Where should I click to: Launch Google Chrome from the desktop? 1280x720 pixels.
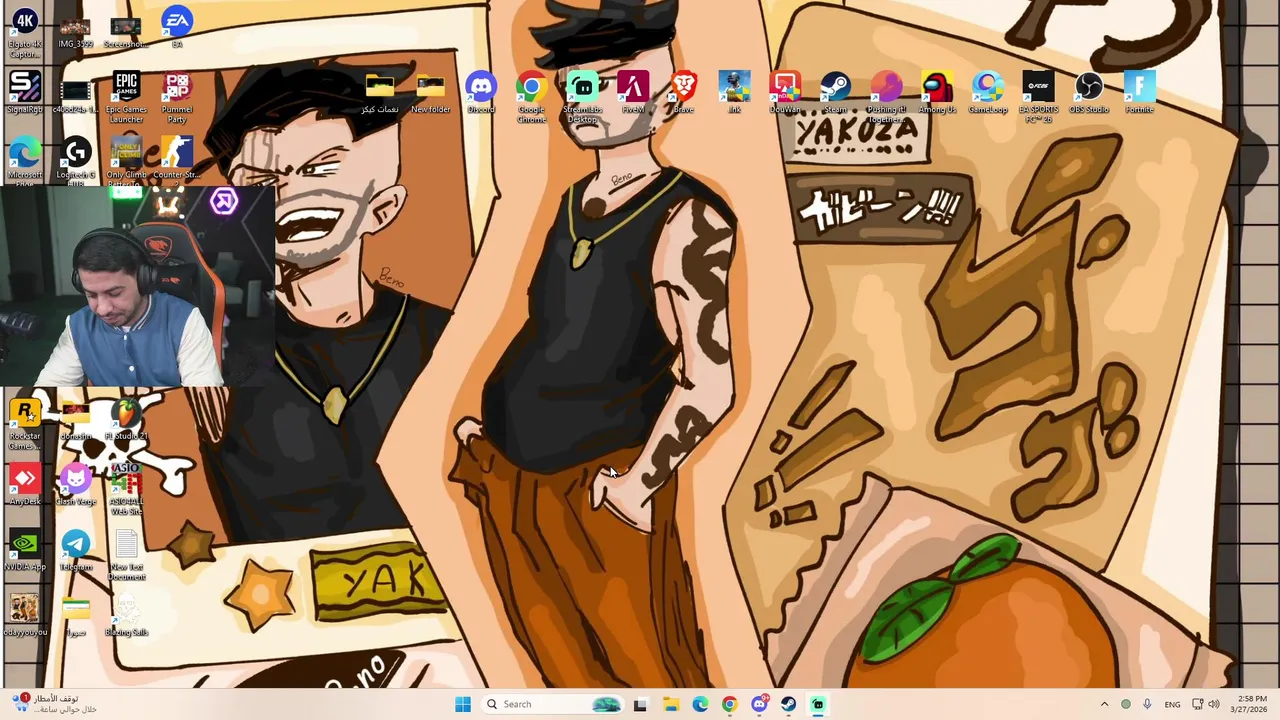click(531, 97)
